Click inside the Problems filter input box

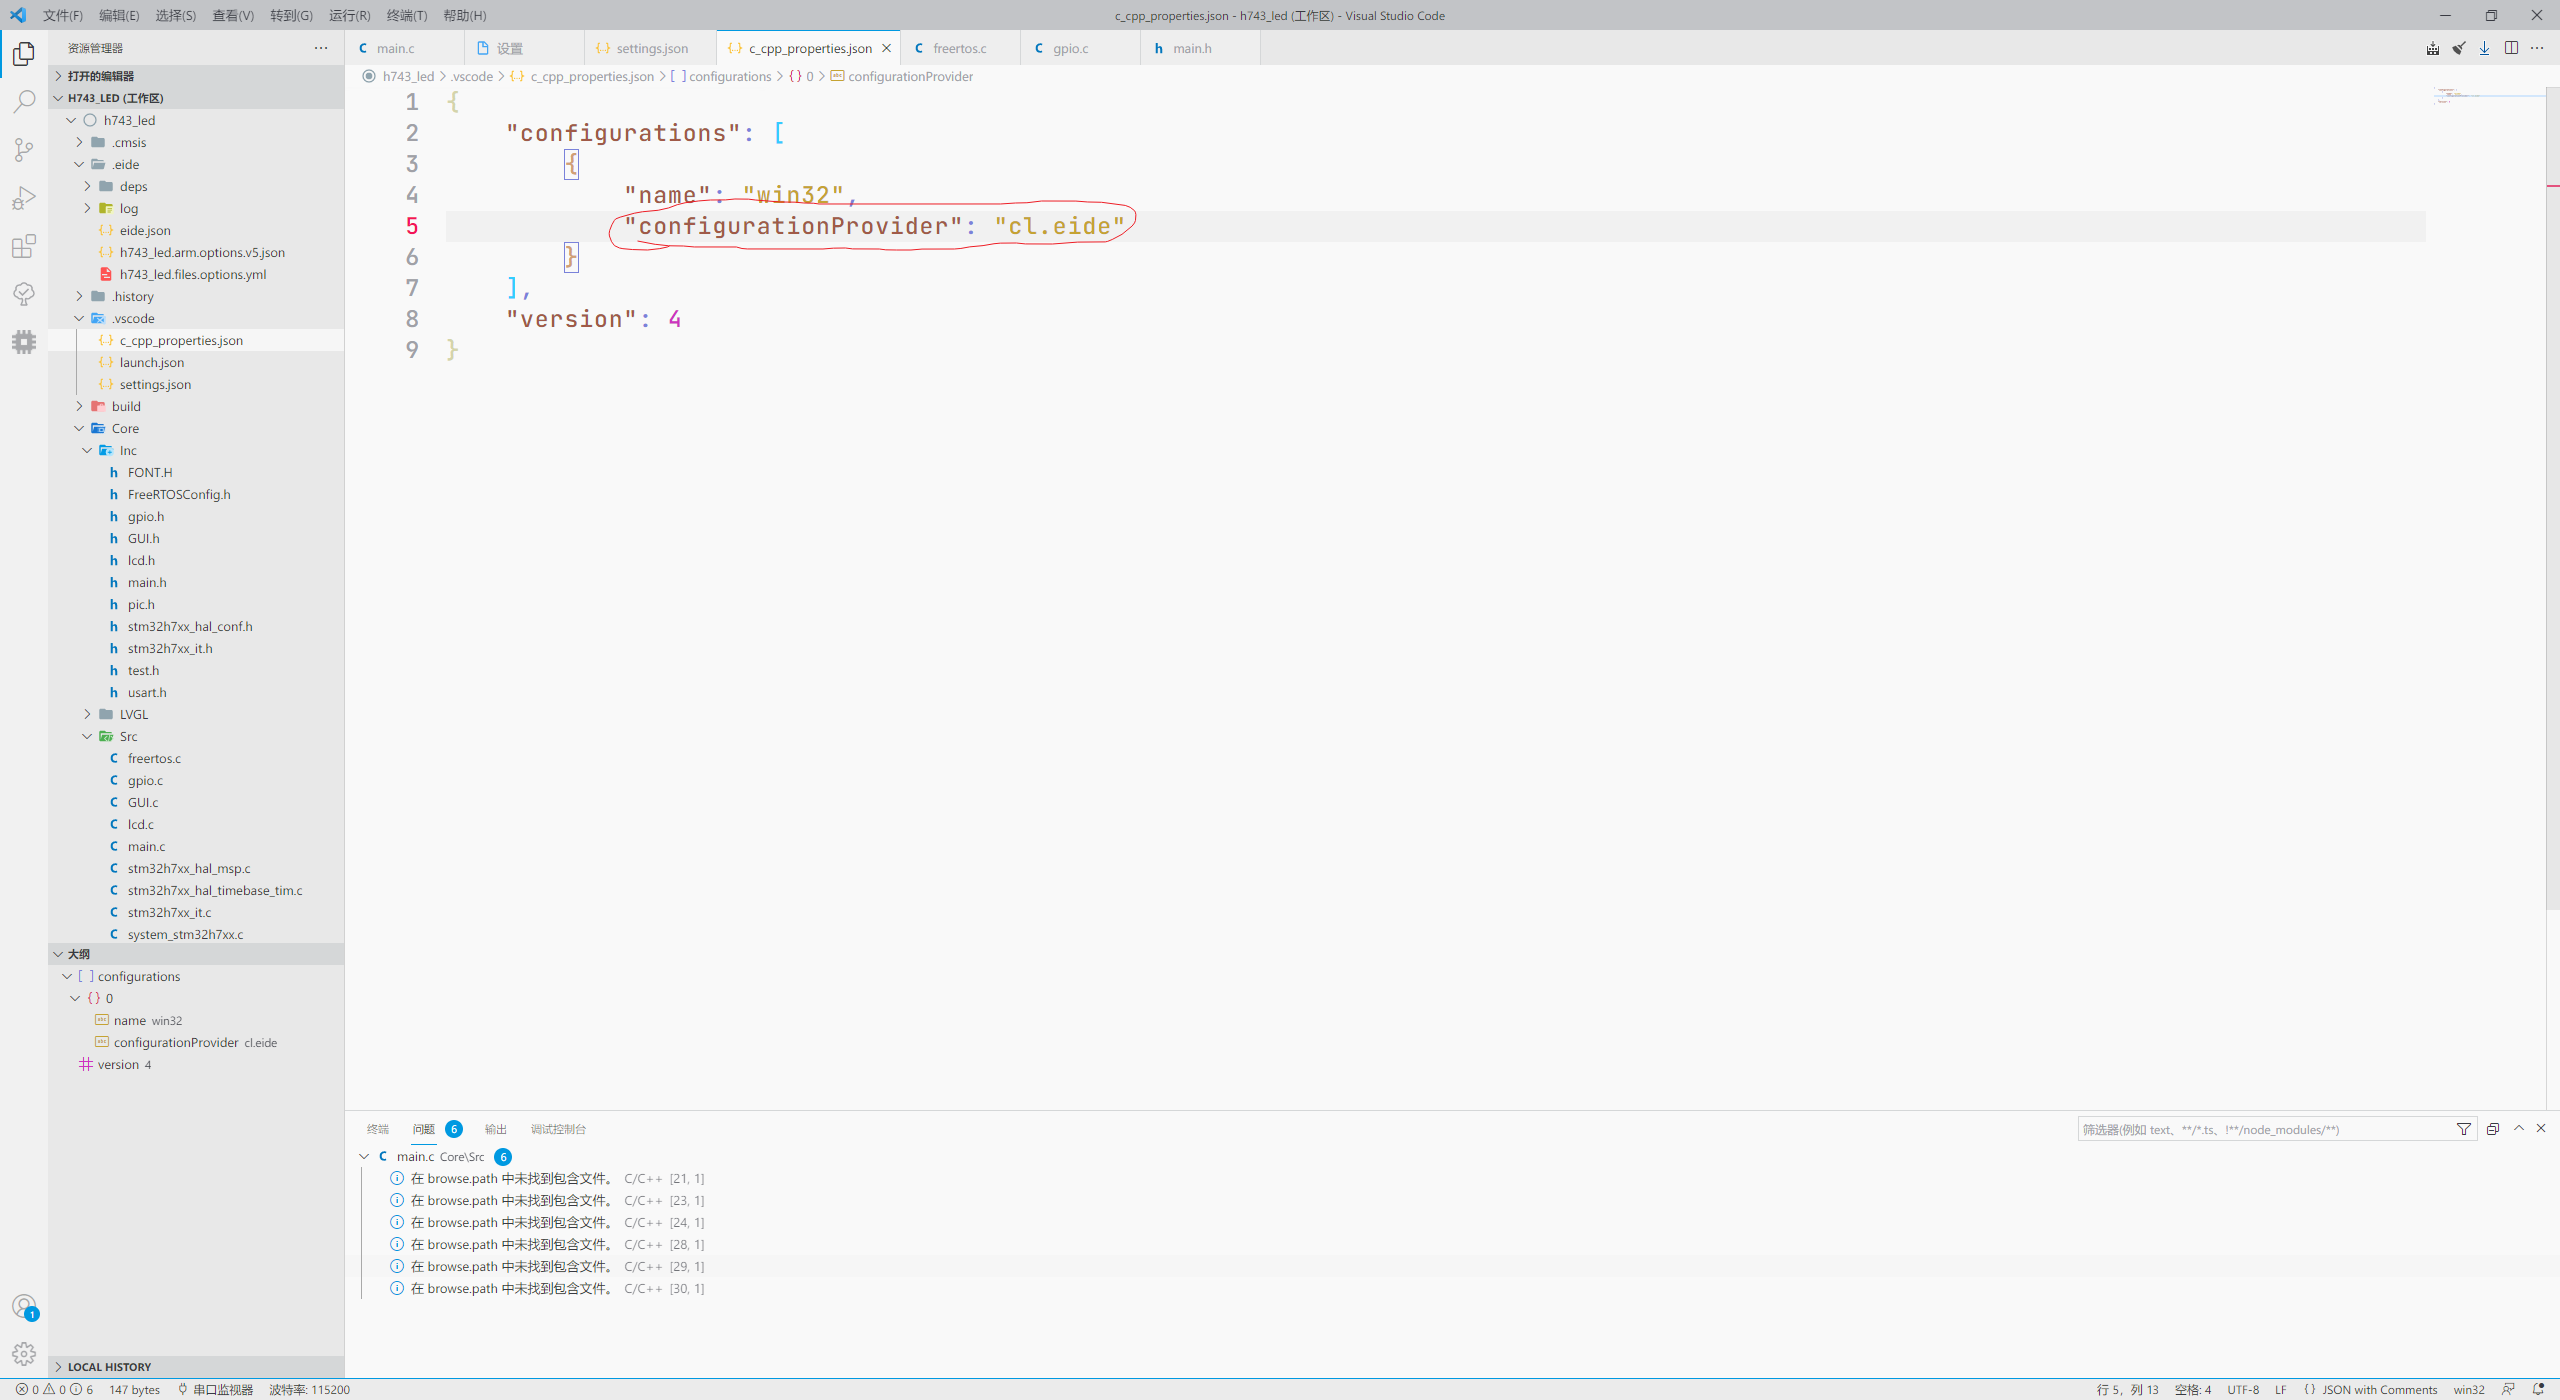point(2250,1129)
